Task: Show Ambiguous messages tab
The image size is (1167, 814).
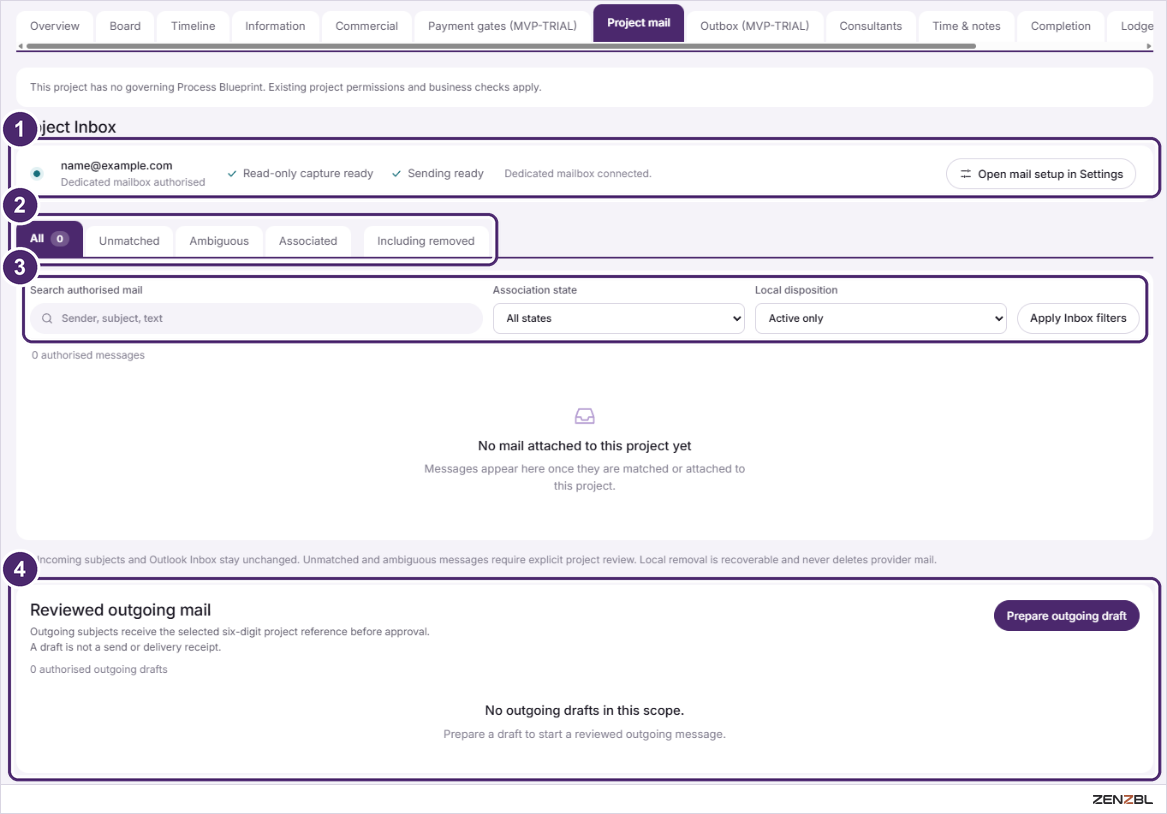Action: (219, 241)
